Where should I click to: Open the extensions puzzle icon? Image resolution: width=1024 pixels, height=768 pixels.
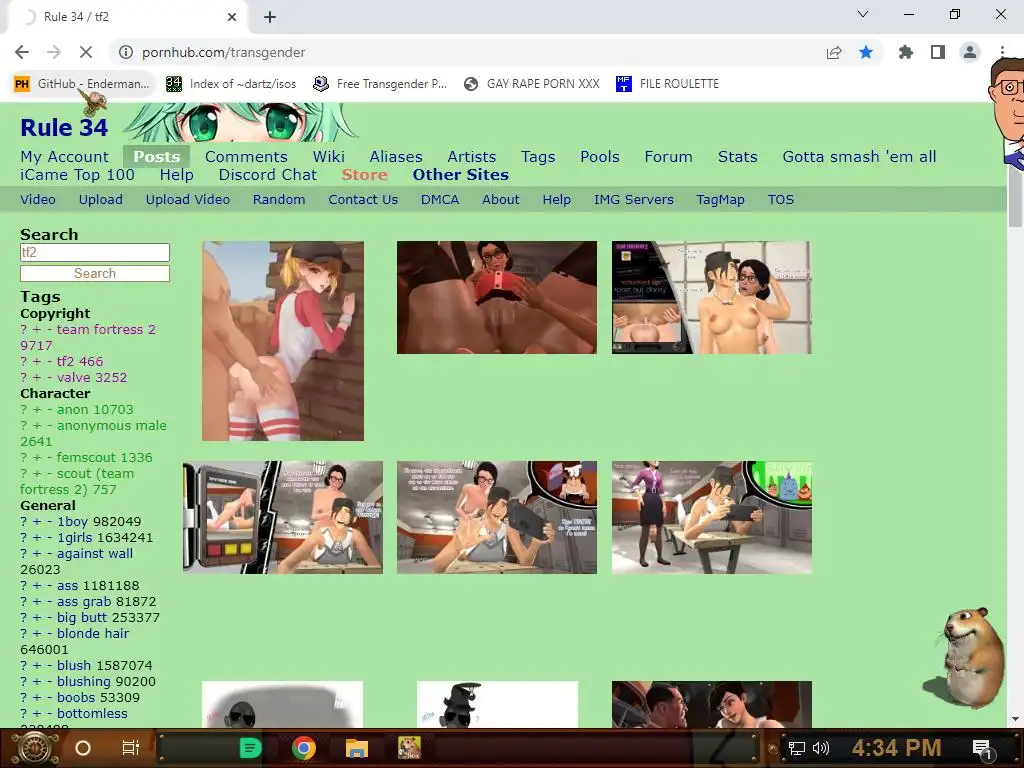905,52
